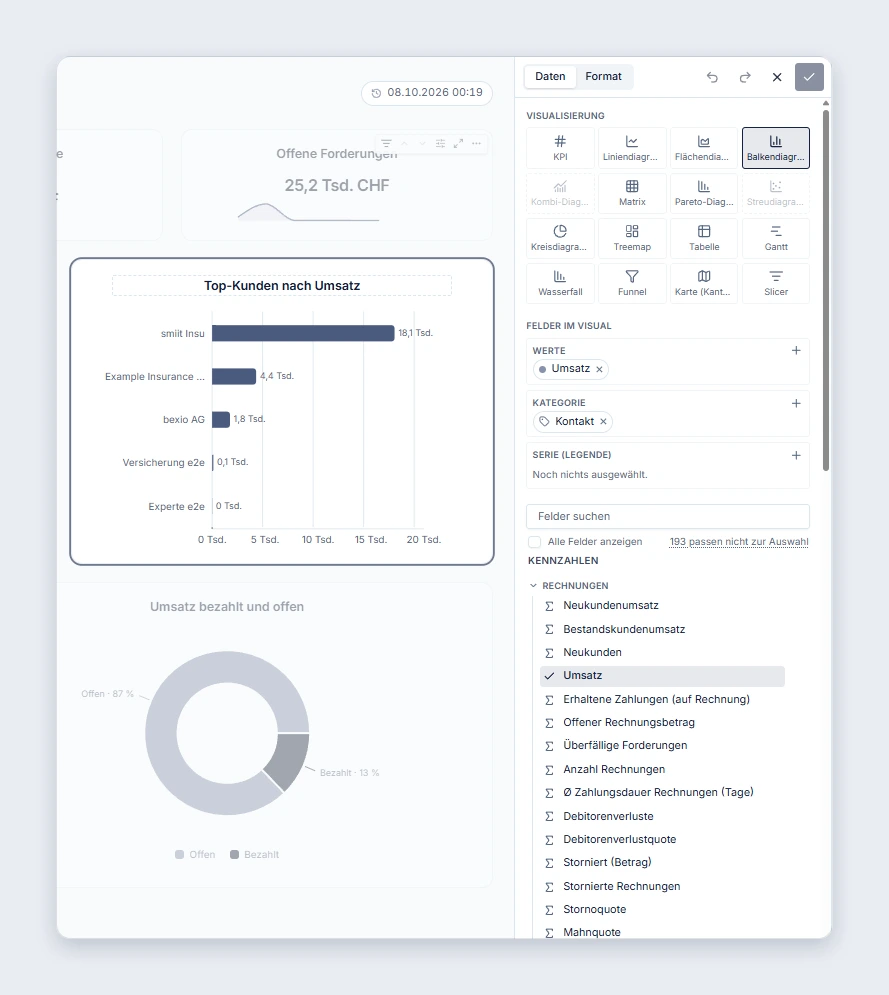Choose the Gantt visualization
This screenshot has height=995, width=889.
click(x=775, y=238)
